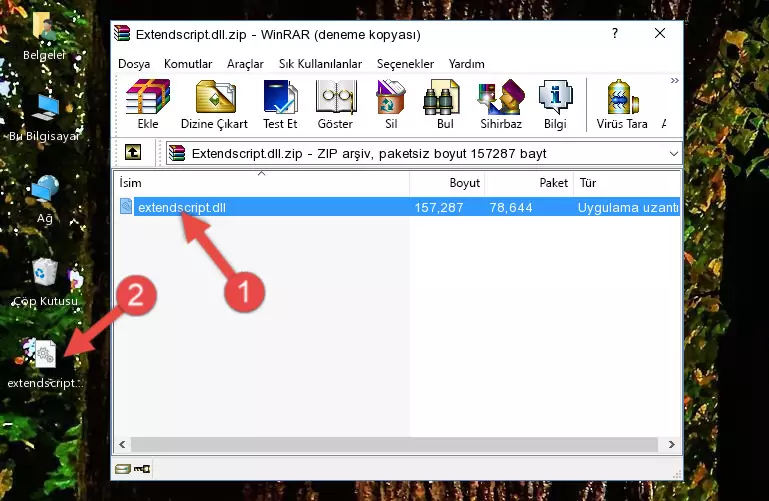This screenshot has height=501, width=769.
Task: Sort by Tür column header
Action: (x=627, y=183)
